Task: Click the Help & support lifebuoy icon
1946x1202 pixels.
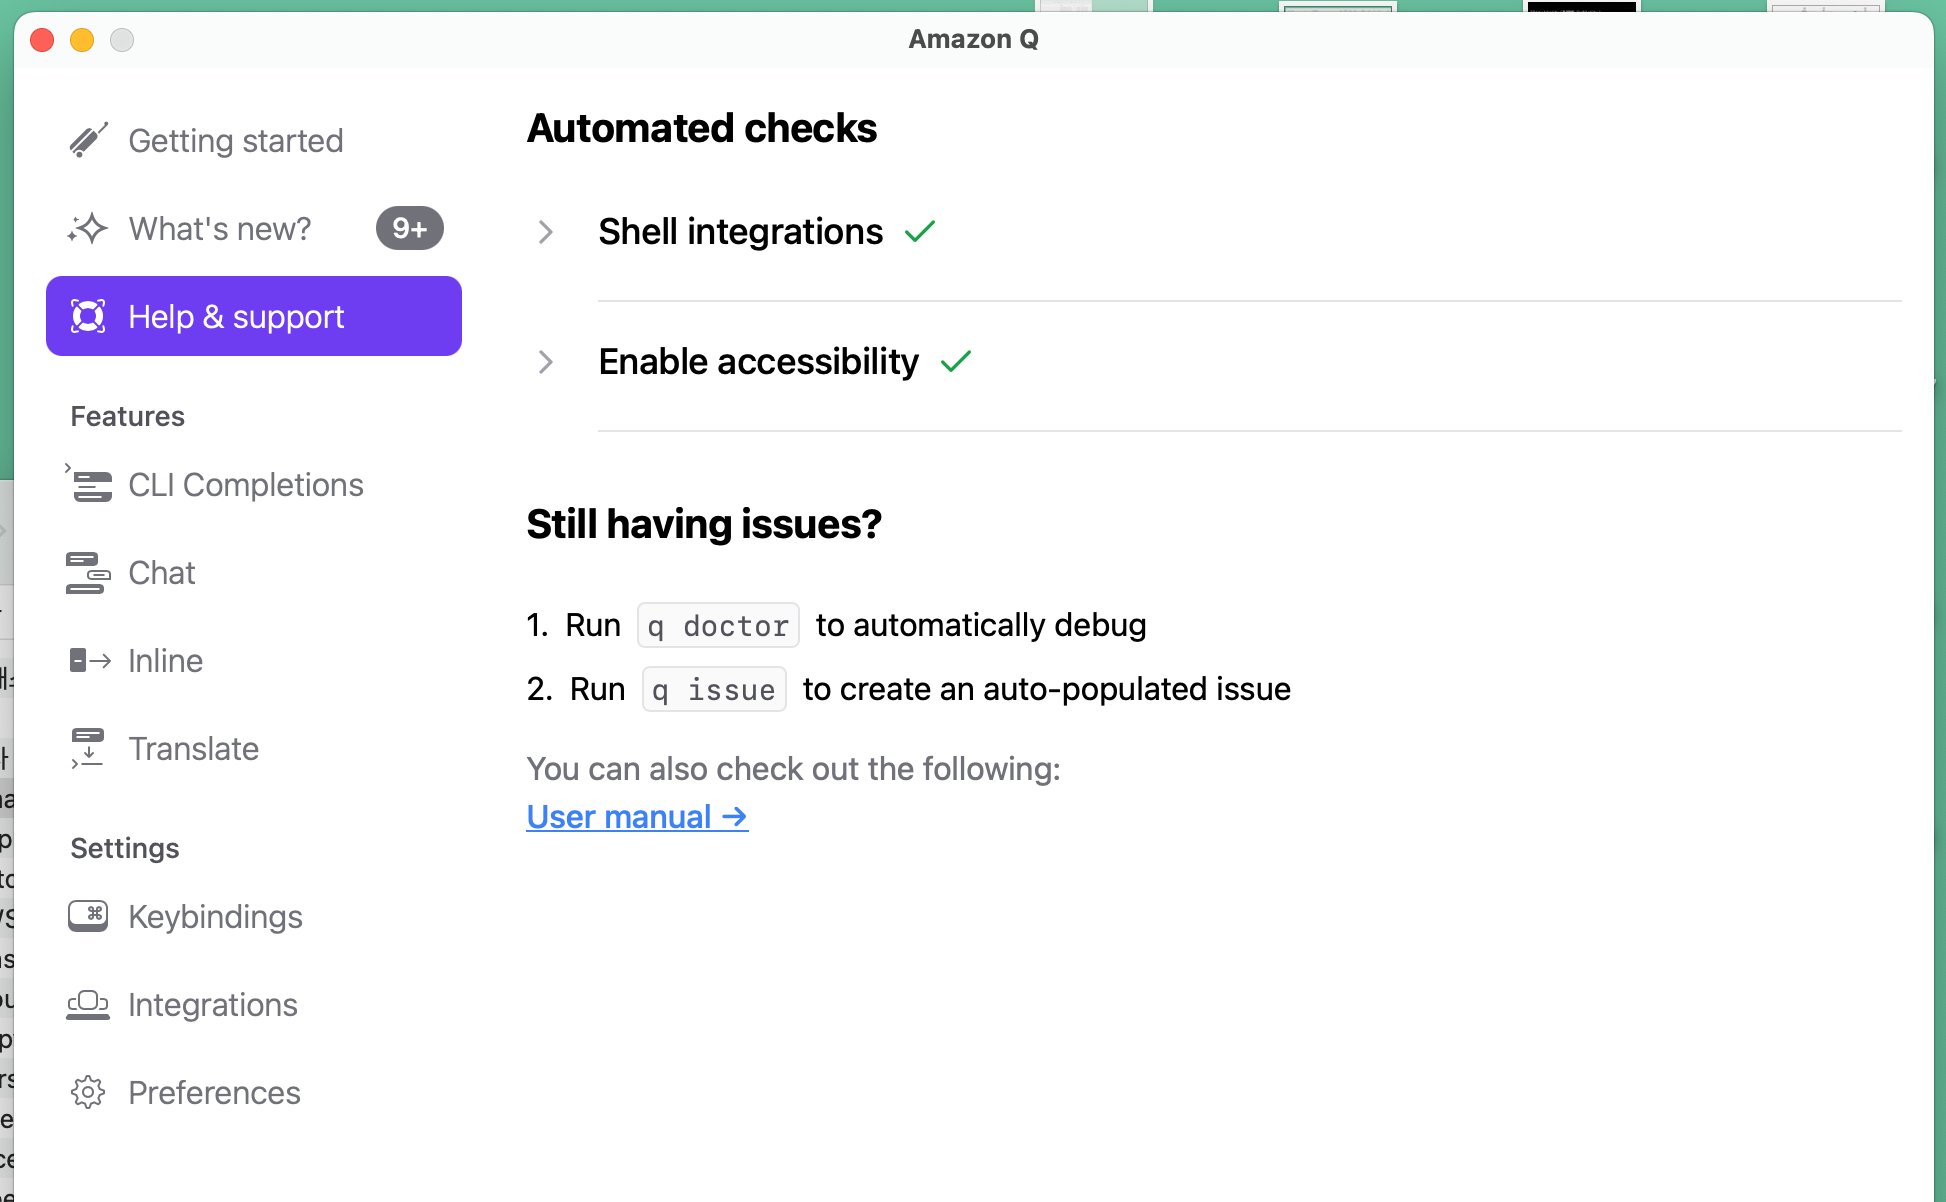Action: click(x=88, y=317)
